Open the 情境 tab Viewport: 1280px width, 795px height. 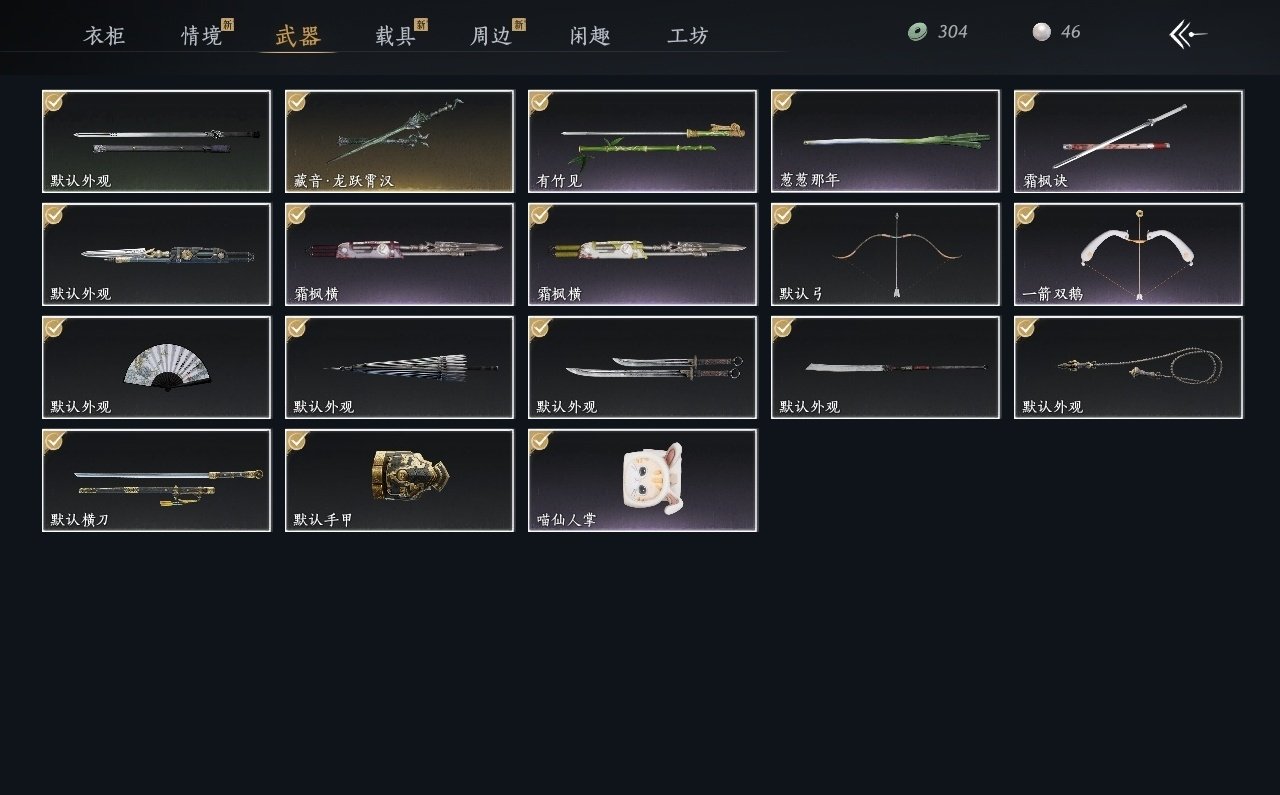pos(202,36)
